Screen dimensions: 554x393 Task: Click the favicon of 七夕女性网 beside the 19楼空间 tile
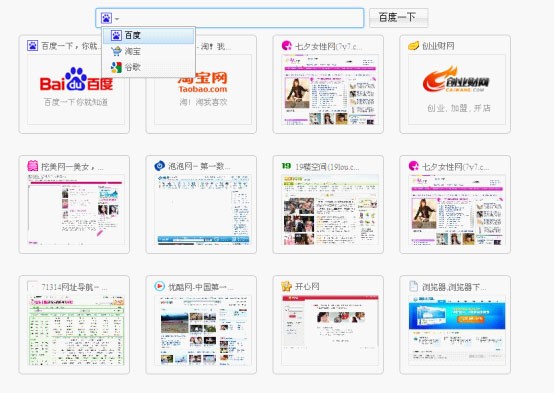(413, 166)
